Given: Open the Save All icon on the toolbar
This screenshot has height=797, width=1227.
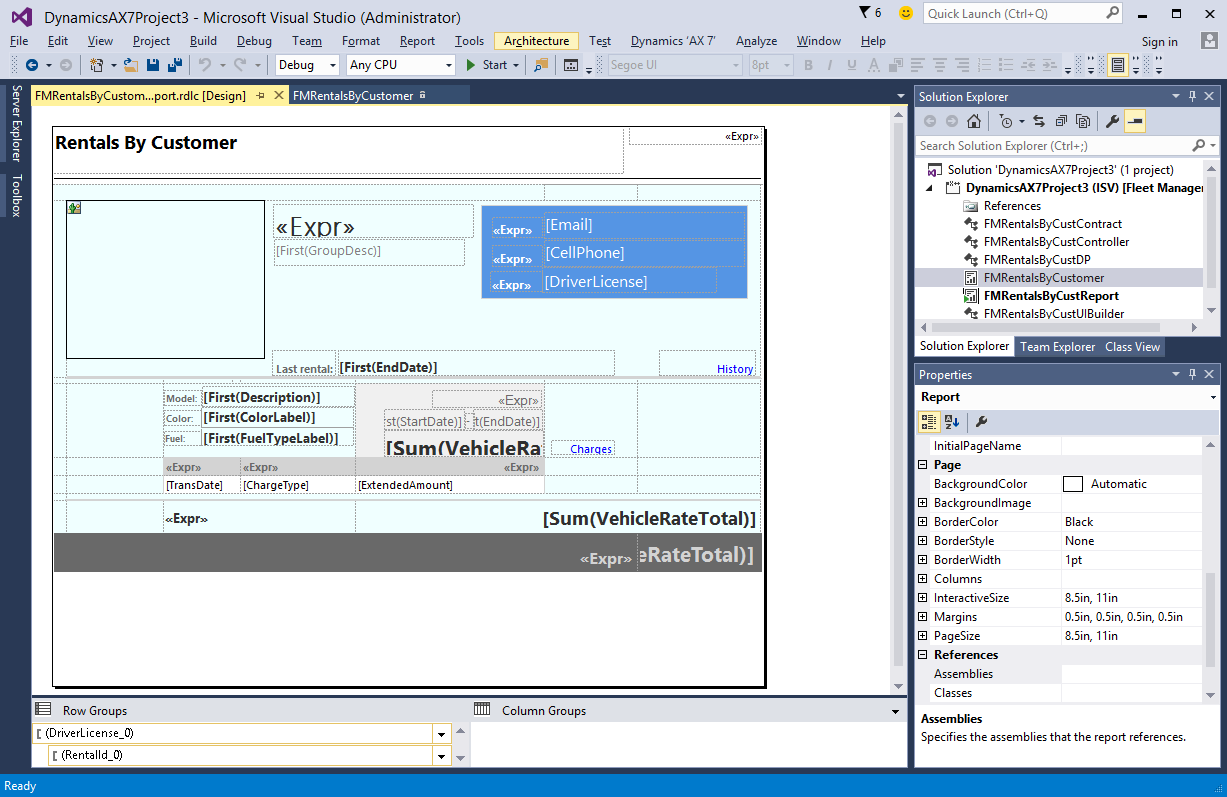Looking at the screenshot, I should [174, 64].
